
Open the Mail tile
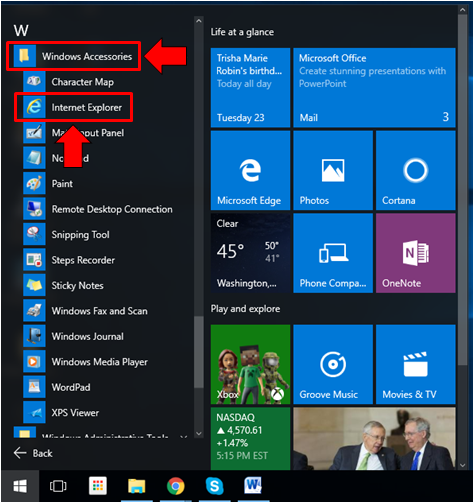coord(374,88)
